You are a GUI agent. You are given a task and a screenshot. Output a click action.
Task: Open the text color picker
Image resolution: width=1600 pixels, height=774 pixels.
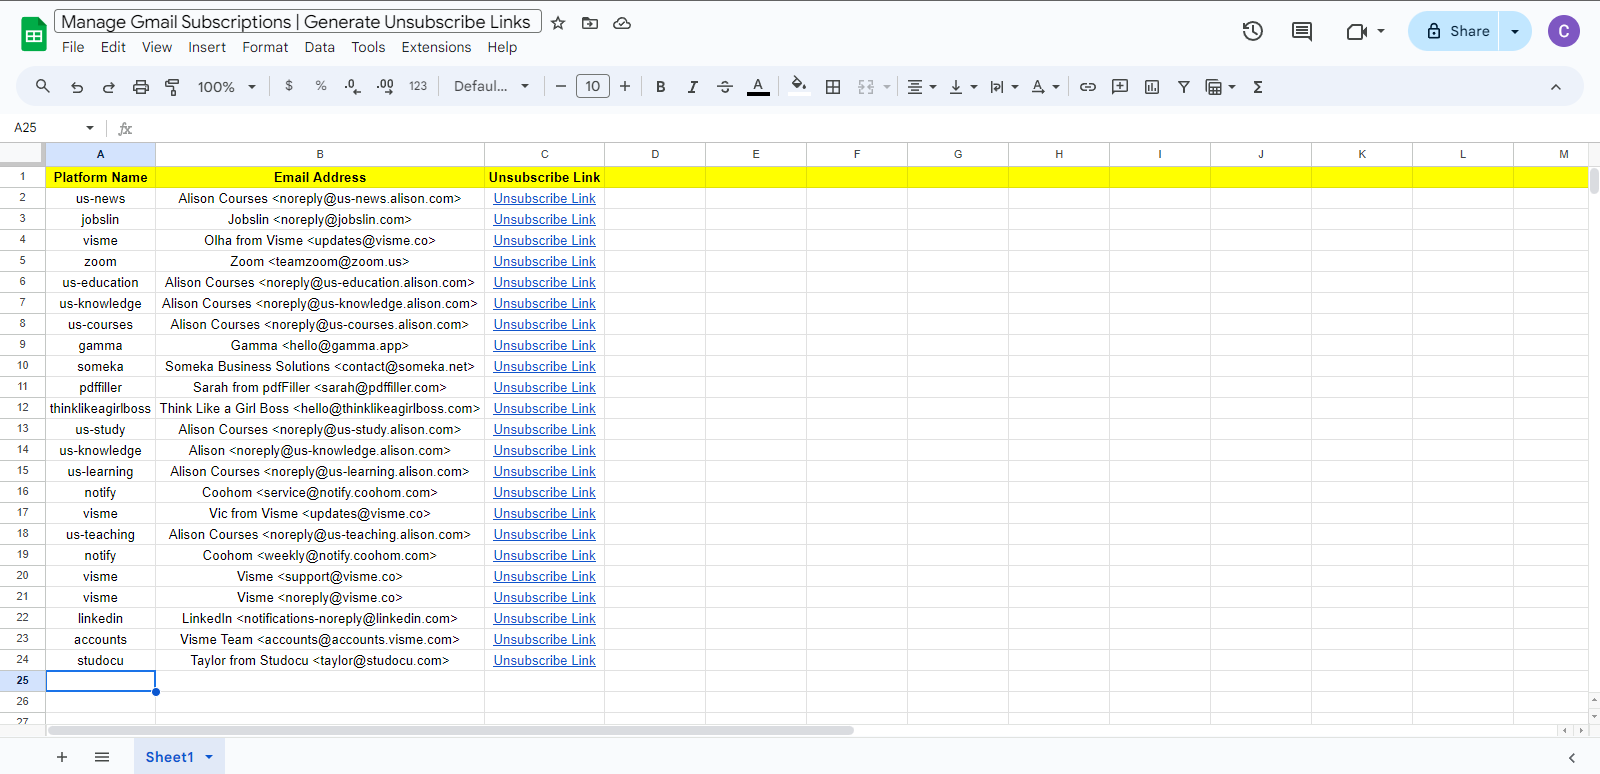[x=759, y=87]
